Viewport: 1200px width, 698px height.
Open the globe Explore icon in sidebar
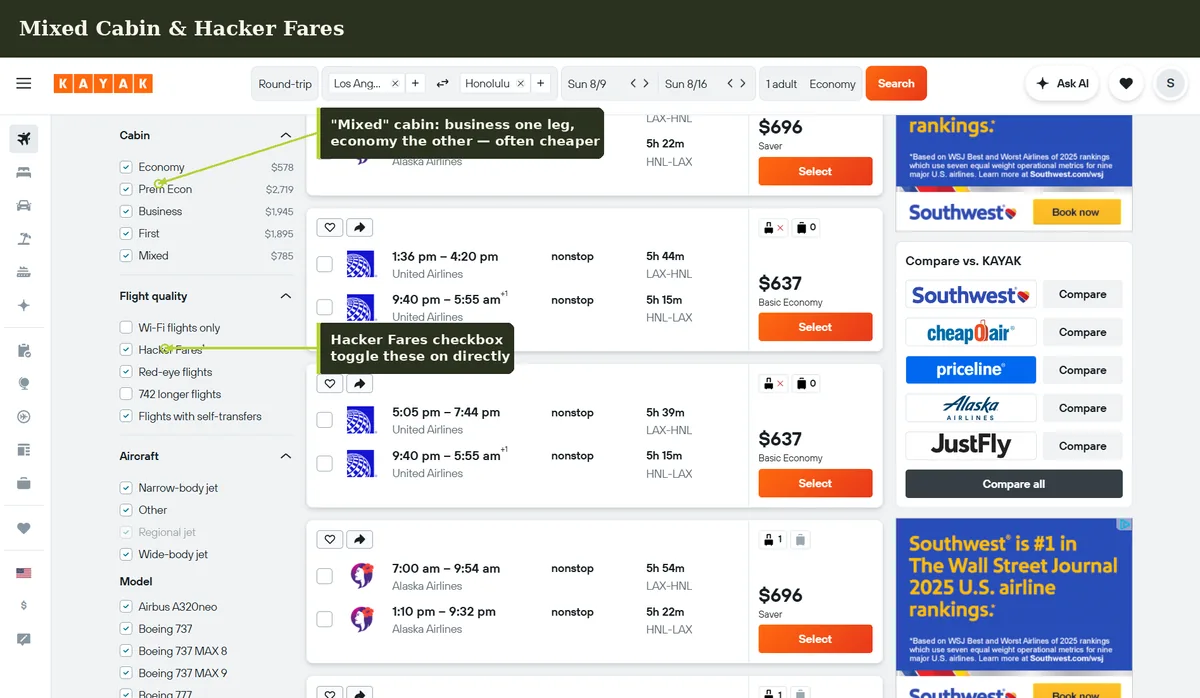pyautogui.click(x=24, y=383)
